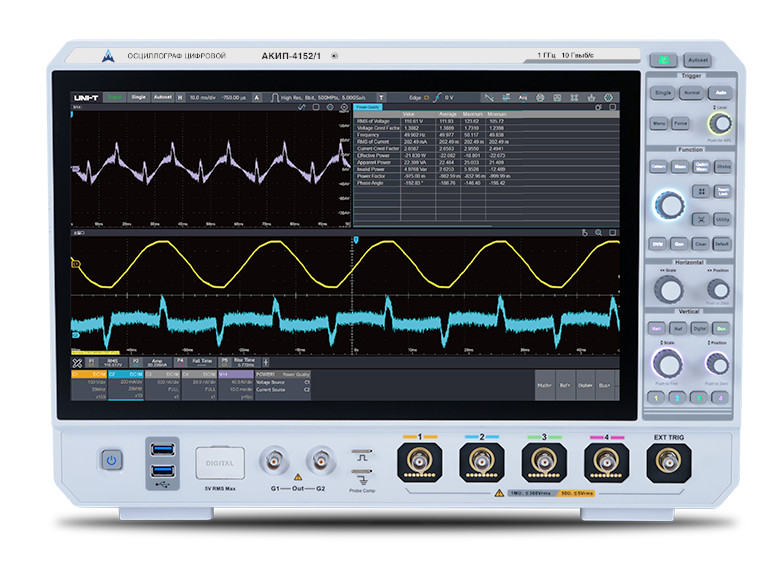Viewport: 782px width, 569px height.
Task: Expand the Ref+ menu on screen
Action: click(565, 384)
